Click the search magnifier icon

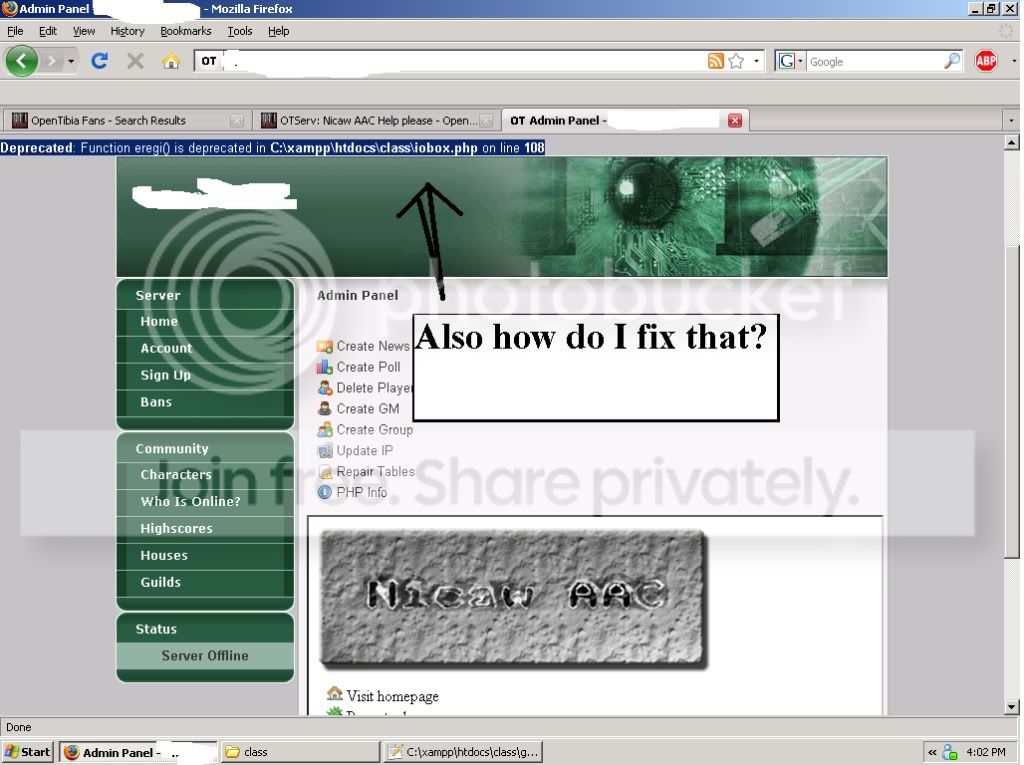point(952,61)
